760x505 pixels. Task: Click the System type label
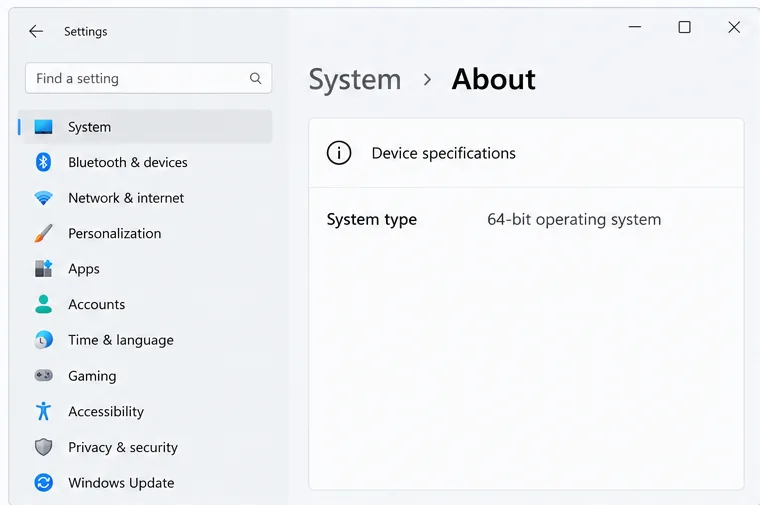point(372,220)
